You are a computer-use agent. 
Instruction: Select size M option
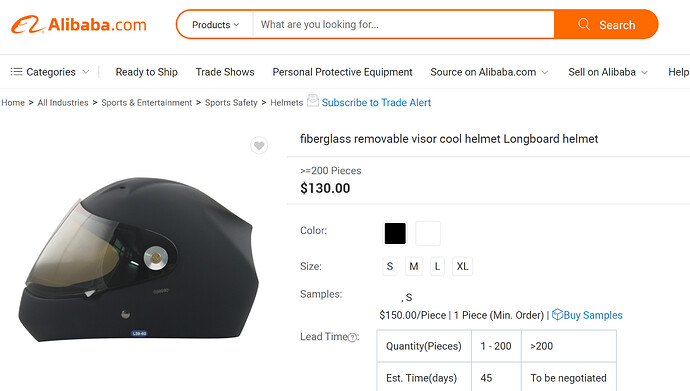pos(414,266)
